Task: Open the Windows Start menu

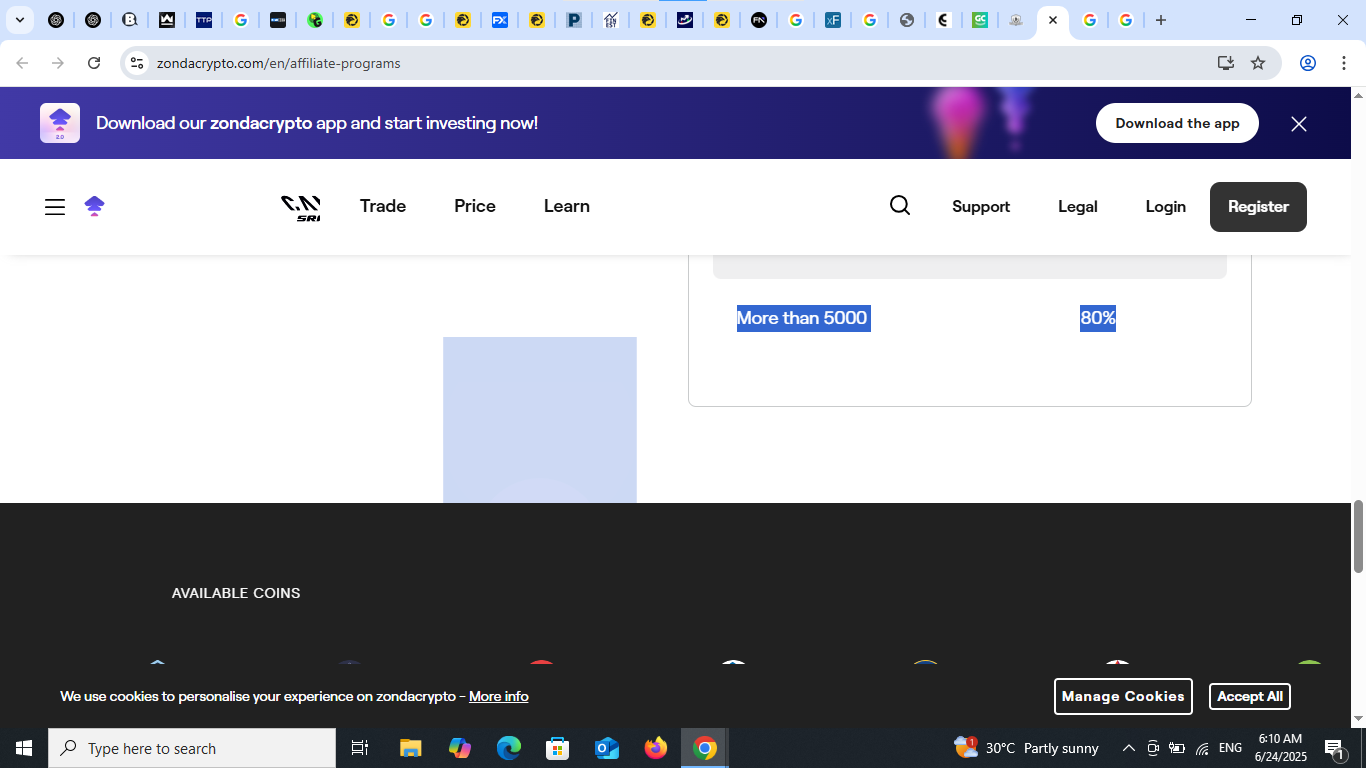Action: [x=24, y=748]
